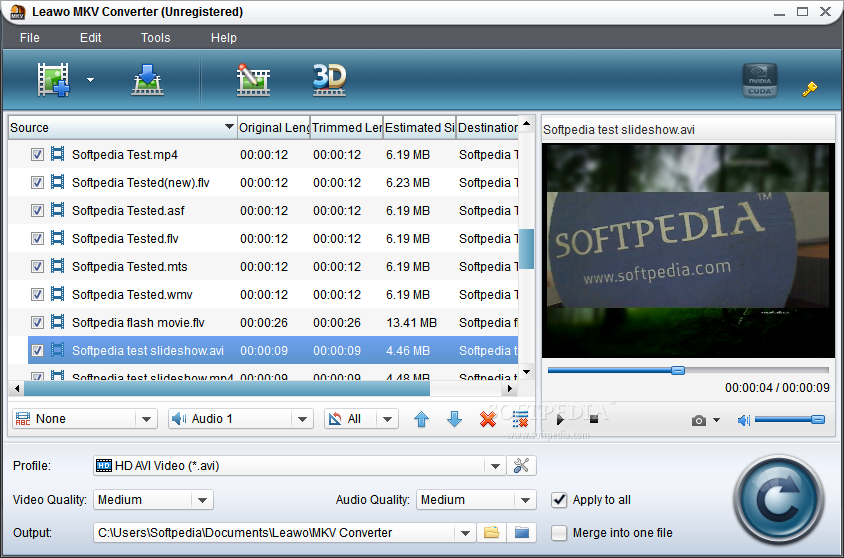This screenshot has width=844, height=558.
Task: Uncheck Softpedia Tested.mts checkbox
Action: [37, 267]
